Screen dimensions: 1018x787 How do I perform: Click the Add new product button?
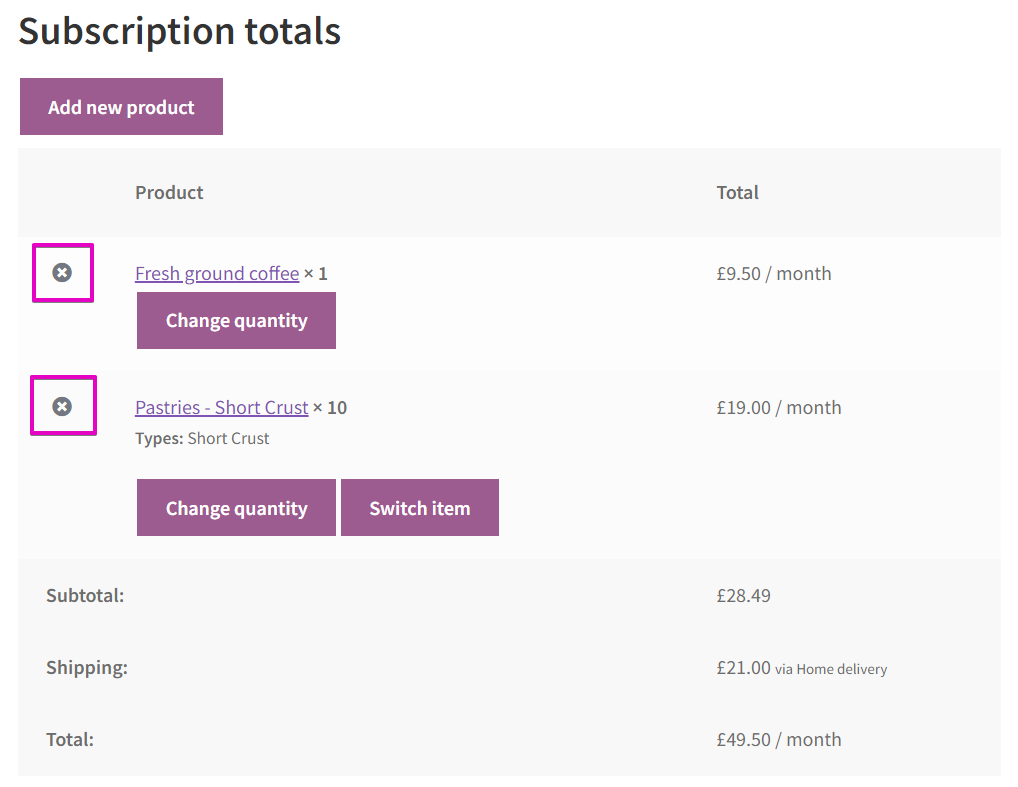click(121, 107)
